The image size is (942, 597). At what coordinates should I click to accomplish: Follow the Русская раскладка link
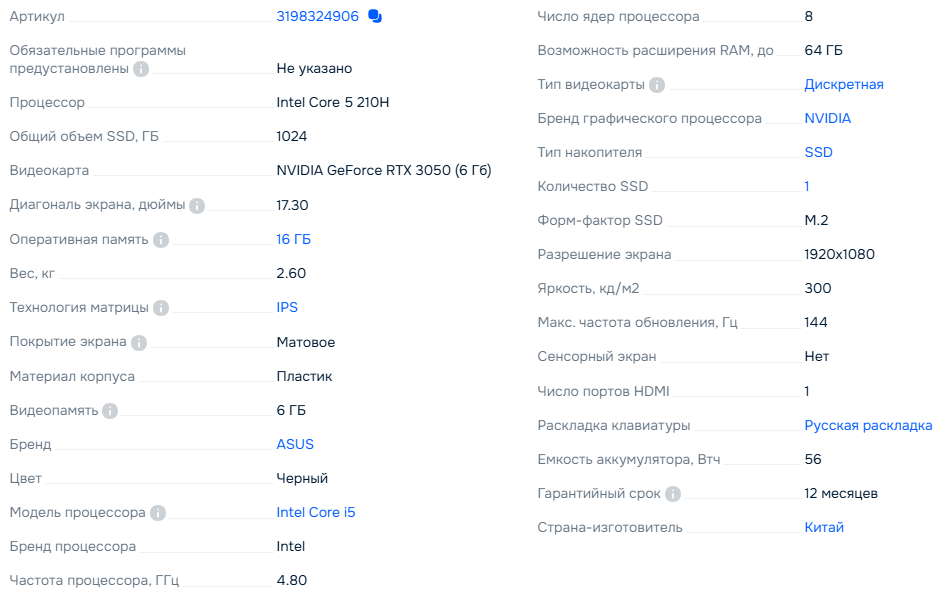point(868,425)
